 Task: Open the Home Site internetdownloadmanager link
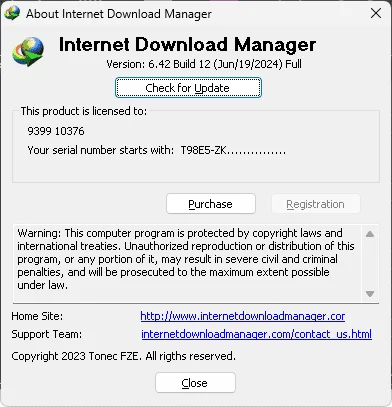pos(243,316)
